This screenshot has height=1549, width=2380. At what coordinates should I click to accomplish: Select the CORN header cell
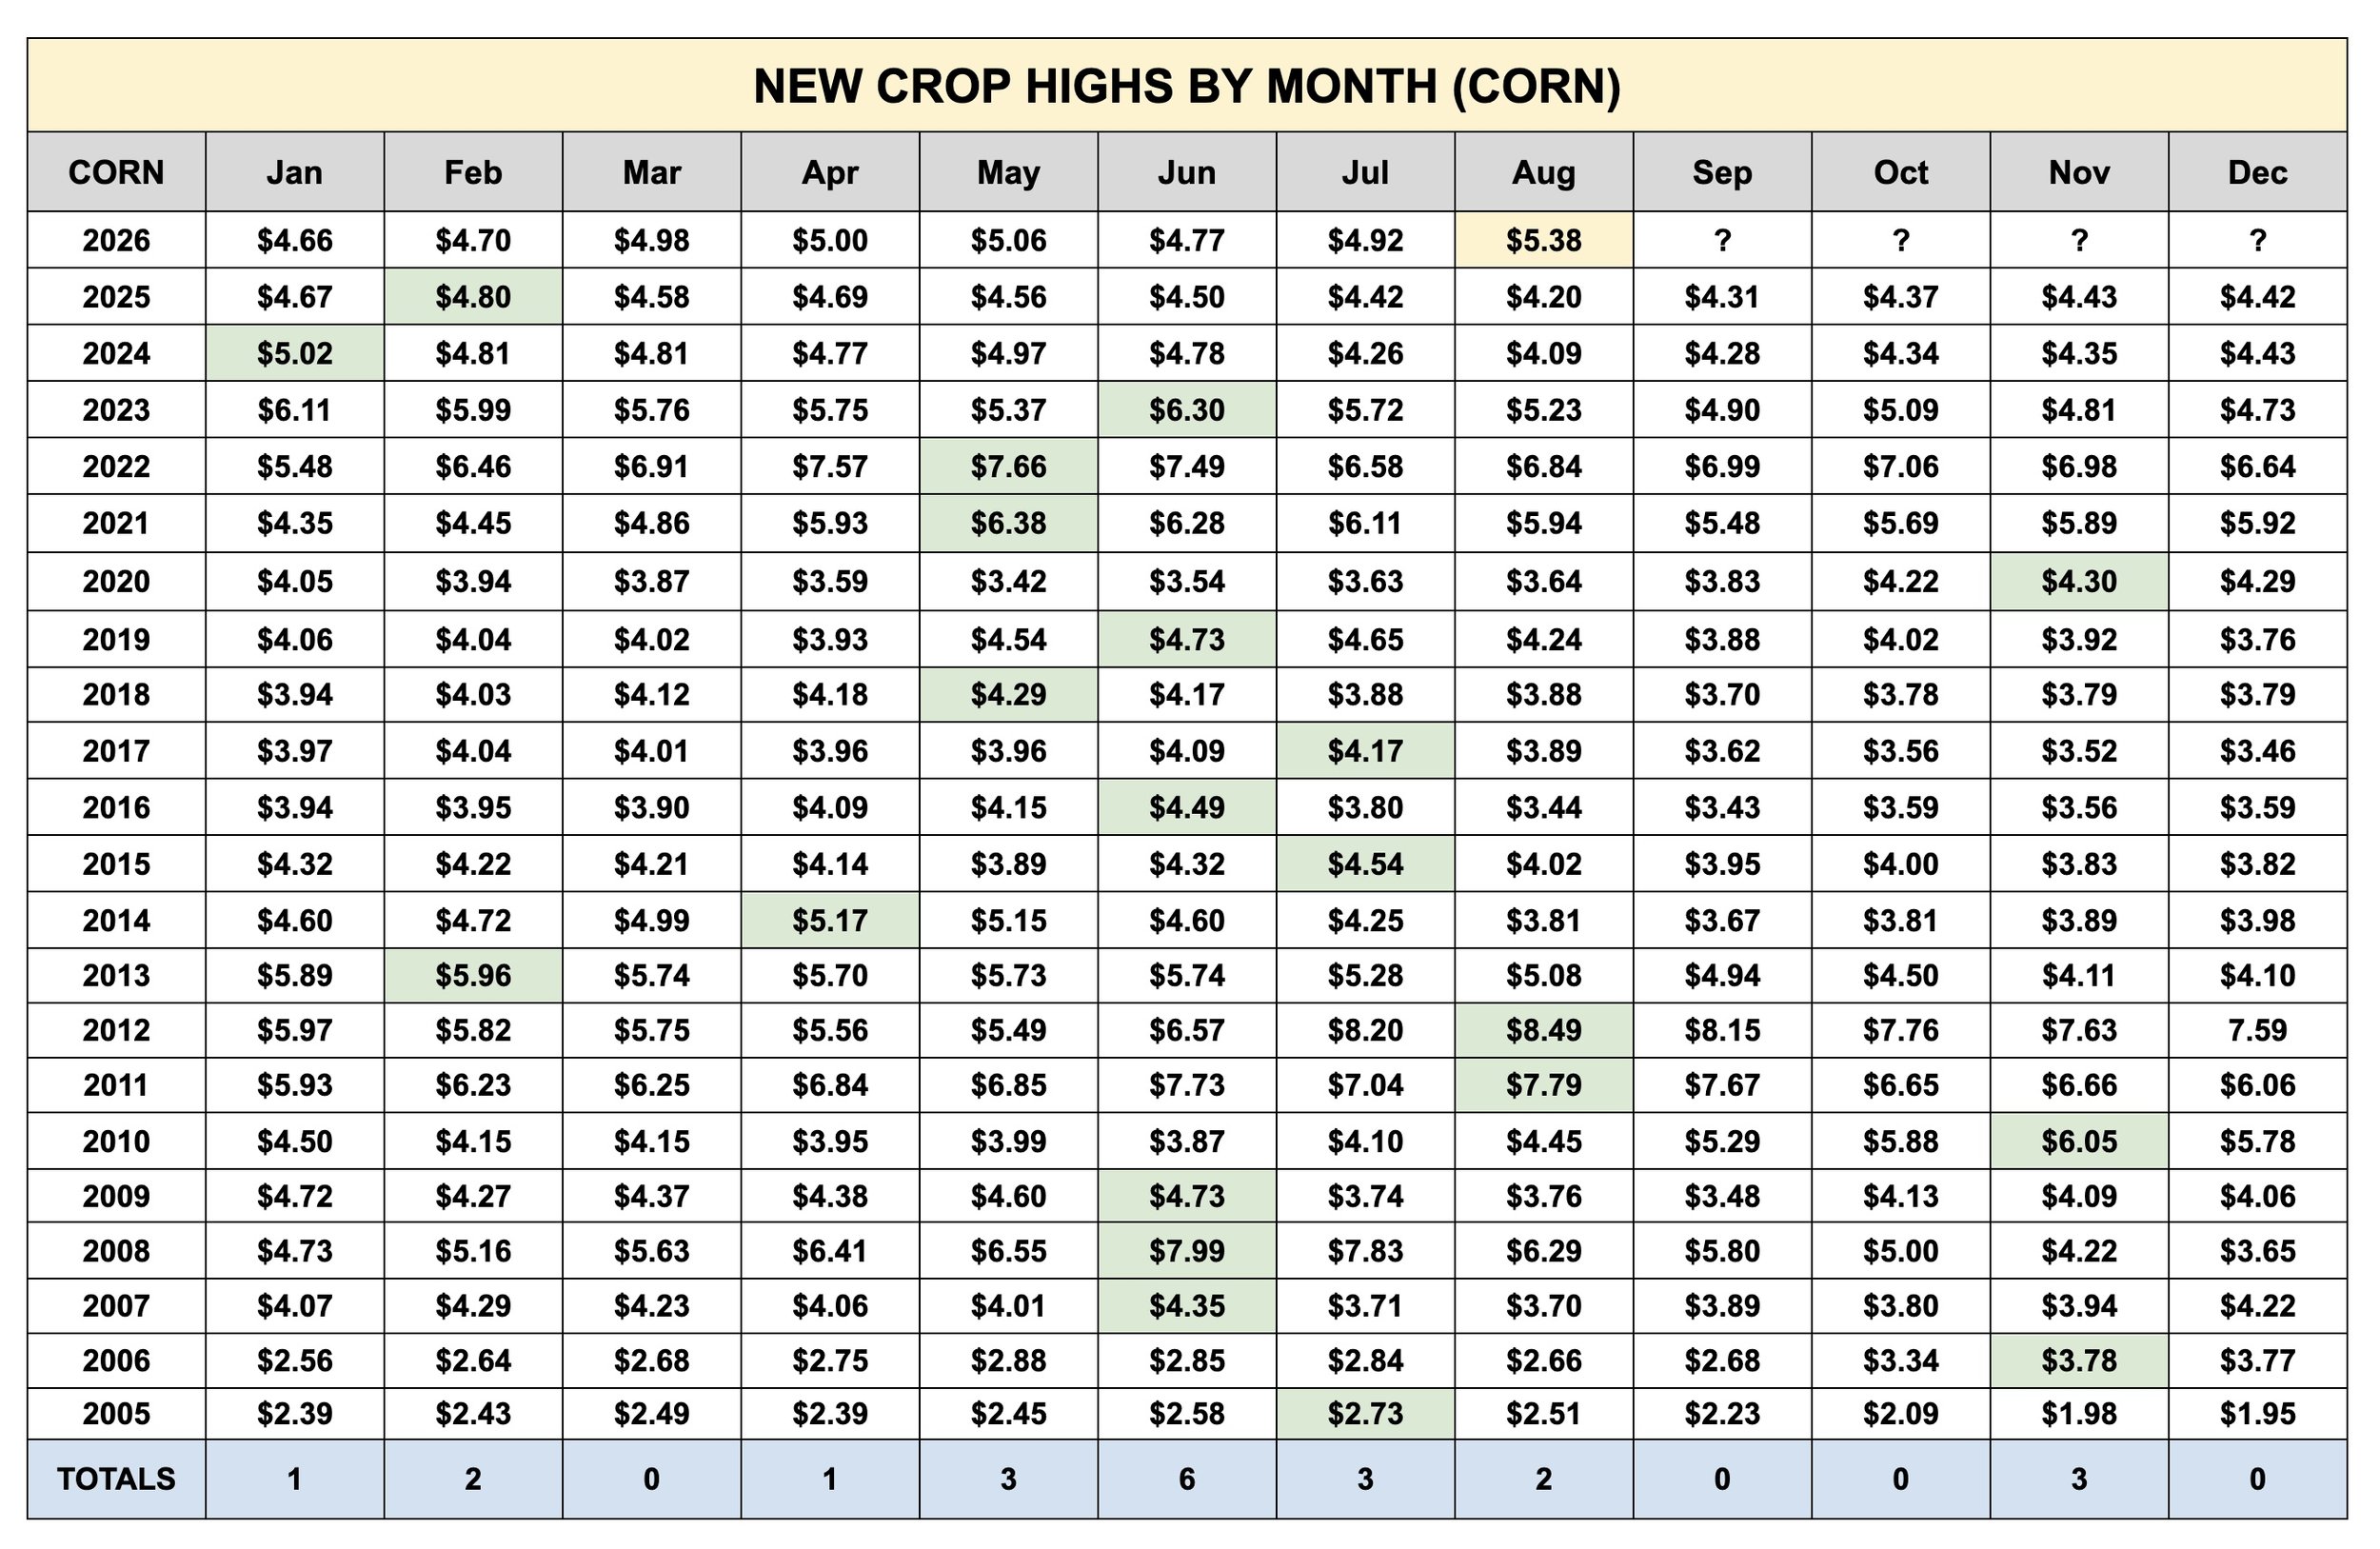click(x=116, y=172)
